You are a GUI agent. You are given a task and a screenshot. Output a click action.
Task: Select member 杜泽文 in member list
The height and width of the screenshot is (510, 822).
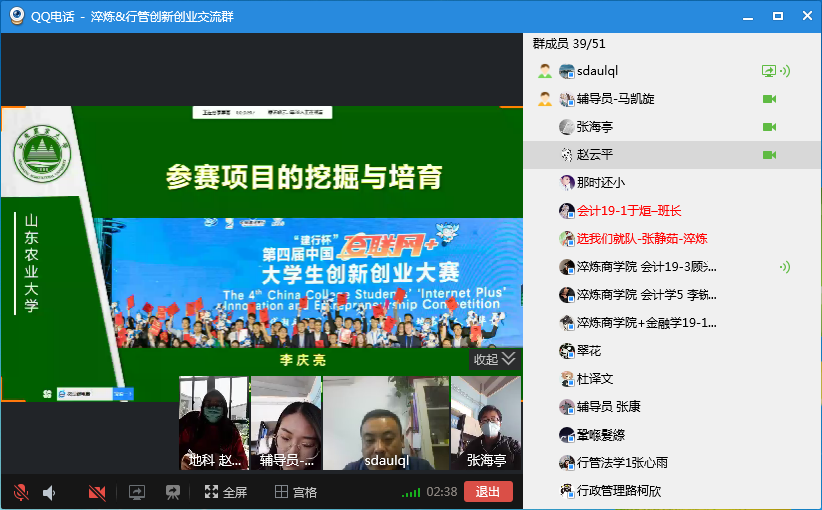coord(594,379)
